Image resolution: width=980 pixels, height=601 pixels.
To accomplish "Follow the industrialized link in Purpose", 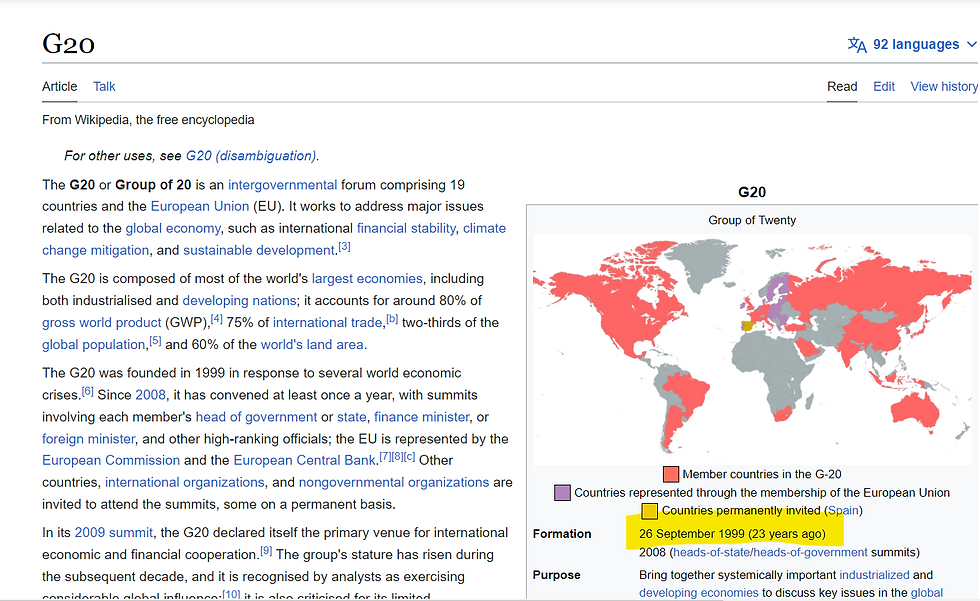I will (874, 575).
